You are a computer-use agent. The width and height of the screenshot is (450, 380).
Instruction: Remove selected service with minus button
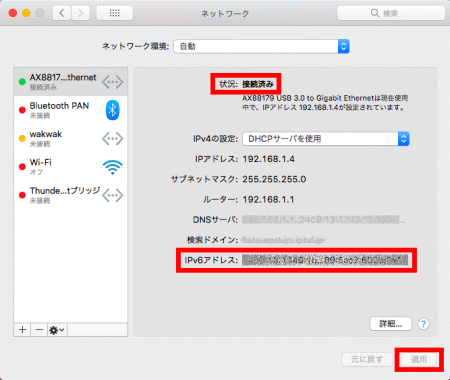(39, 330)
